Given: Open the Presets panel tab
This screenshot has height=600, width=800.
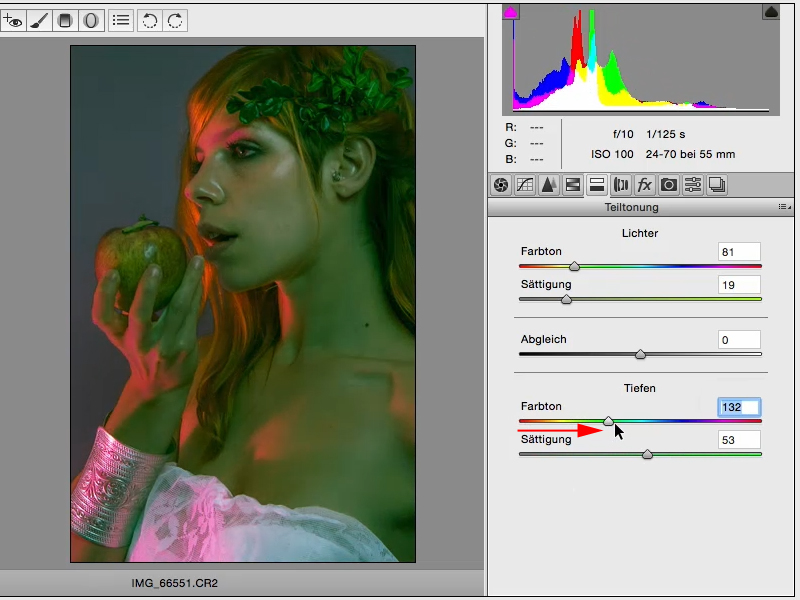Looking at the screenshot, I should pos(693,185).
